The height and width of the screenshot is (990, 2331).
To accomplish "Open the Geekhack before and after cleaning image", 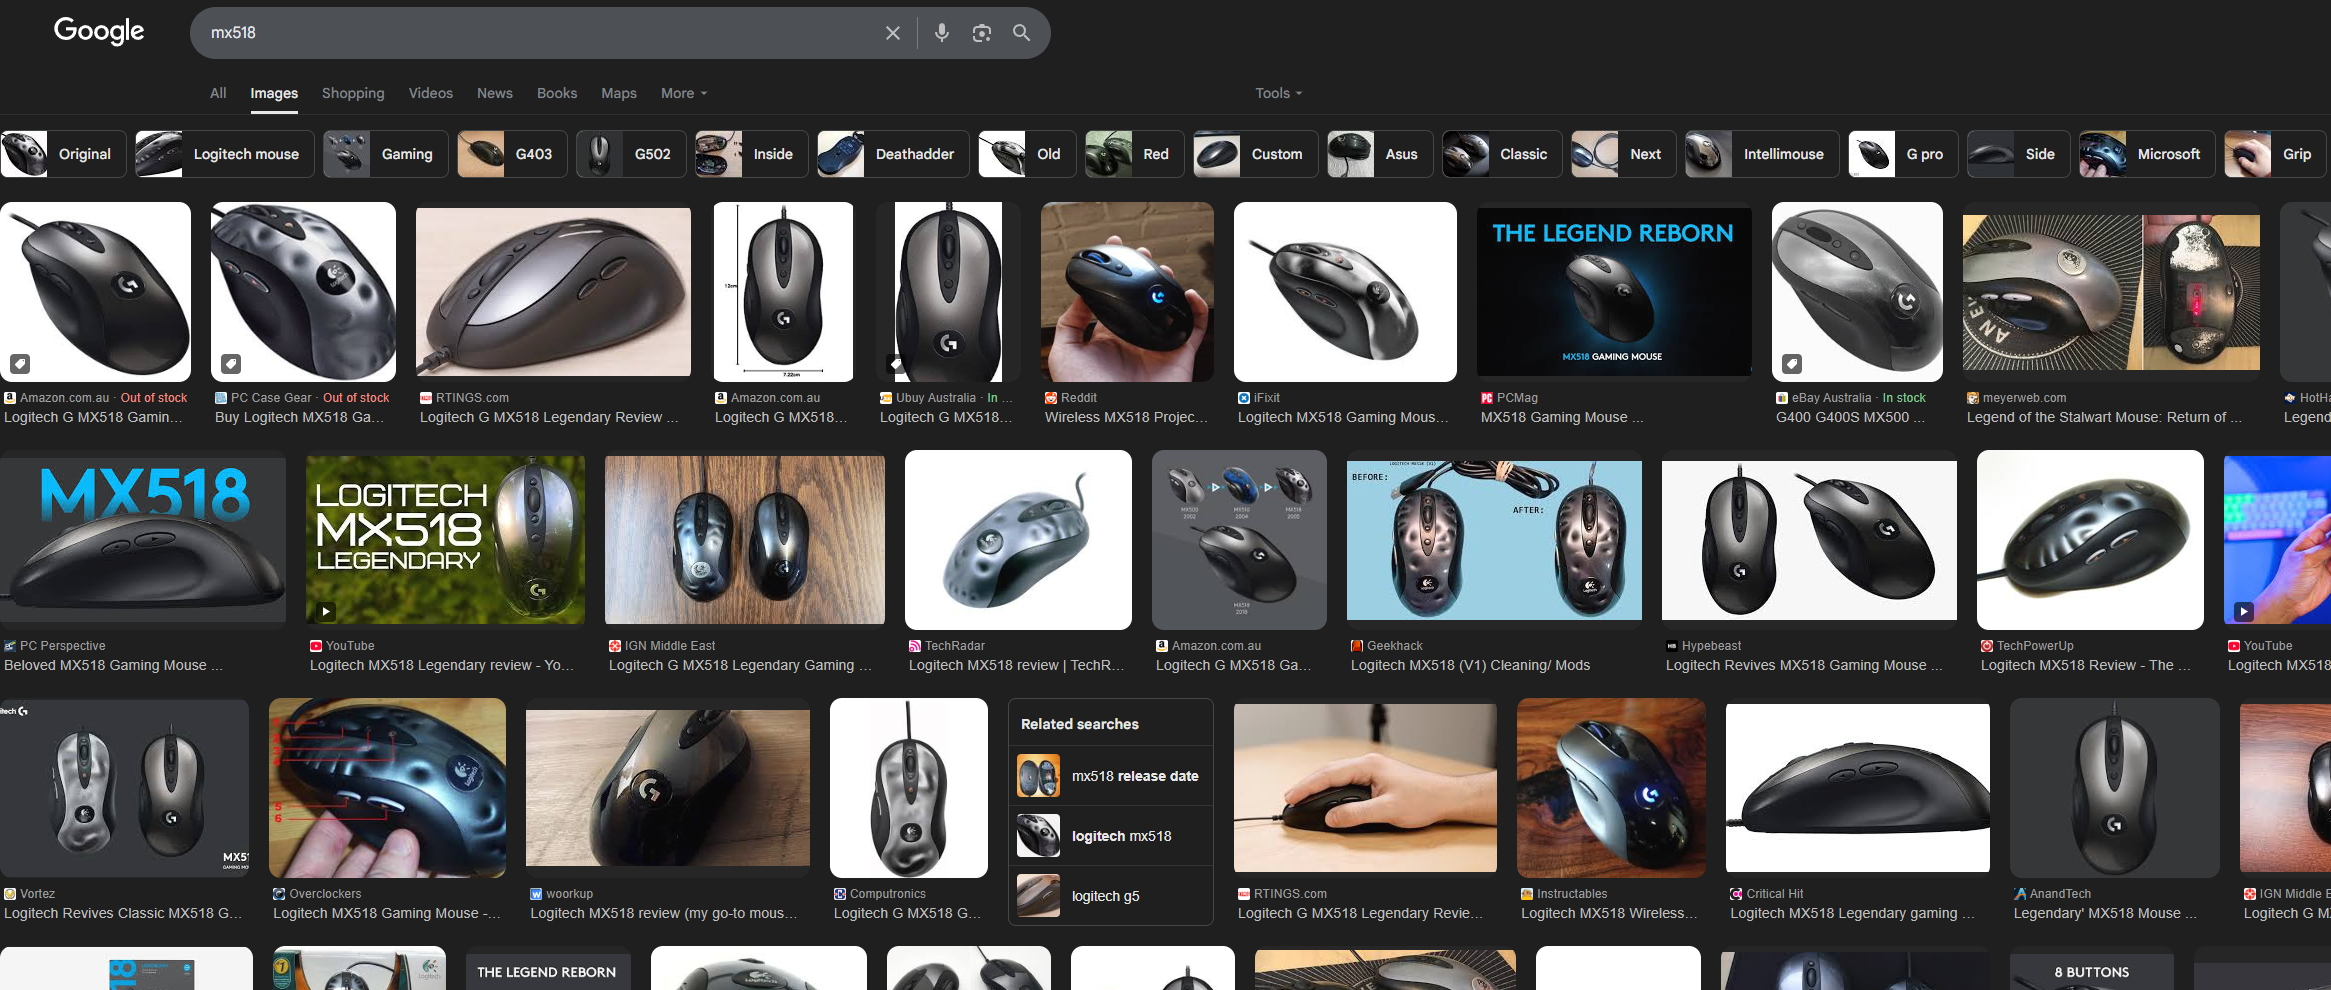I will pos(1494,540).
